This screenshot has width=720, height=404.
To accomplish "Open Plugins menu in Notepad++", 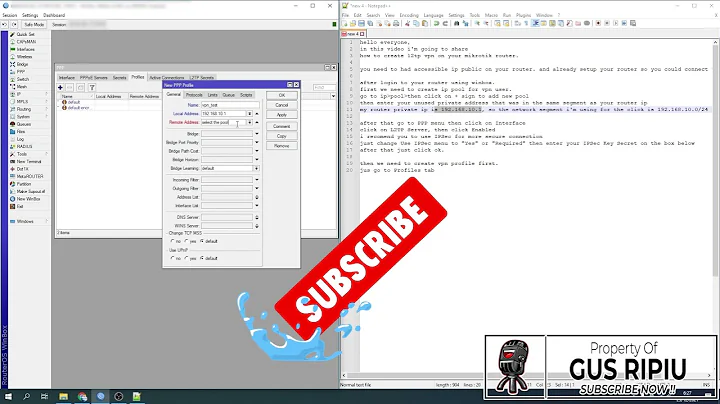I will pos(523,15).
